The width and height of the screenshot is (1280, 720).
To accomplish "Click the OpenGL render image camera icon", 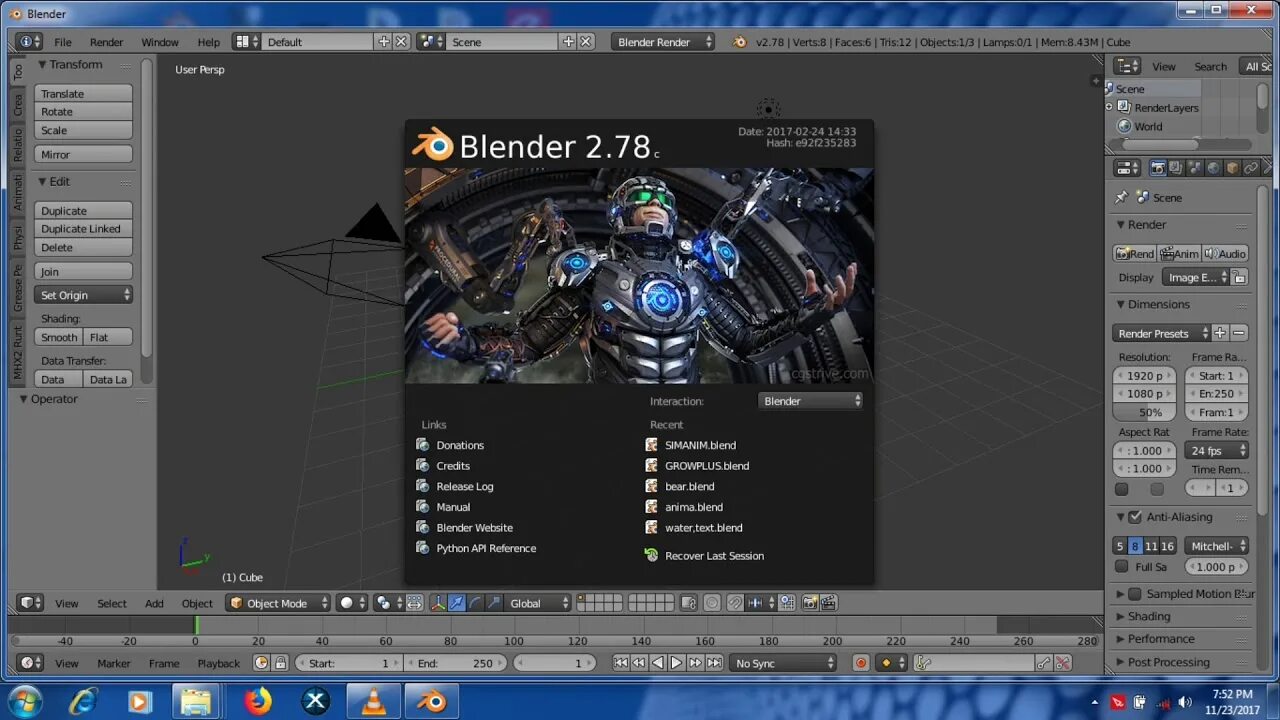I will [809, 603].
